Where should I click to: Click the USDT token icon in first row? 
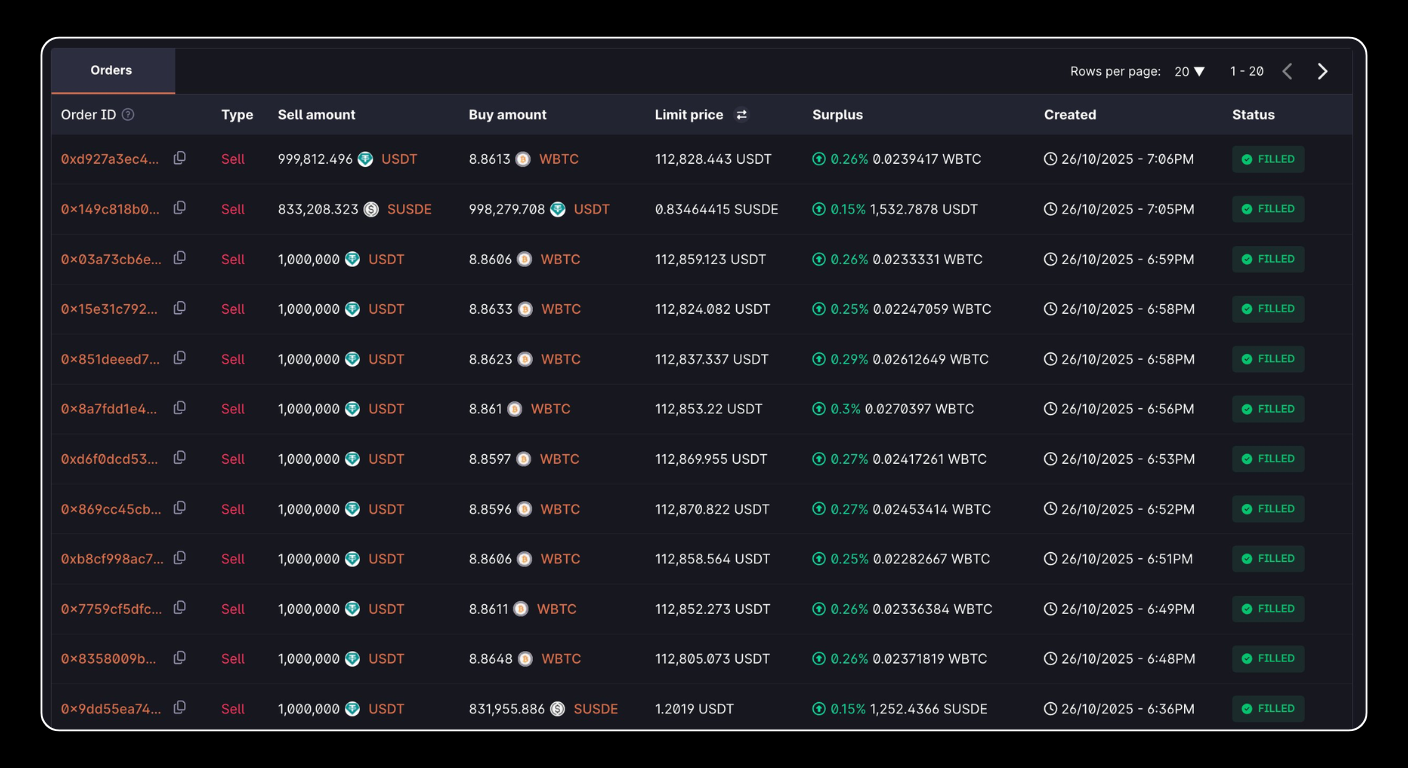(x=365, y=159)
